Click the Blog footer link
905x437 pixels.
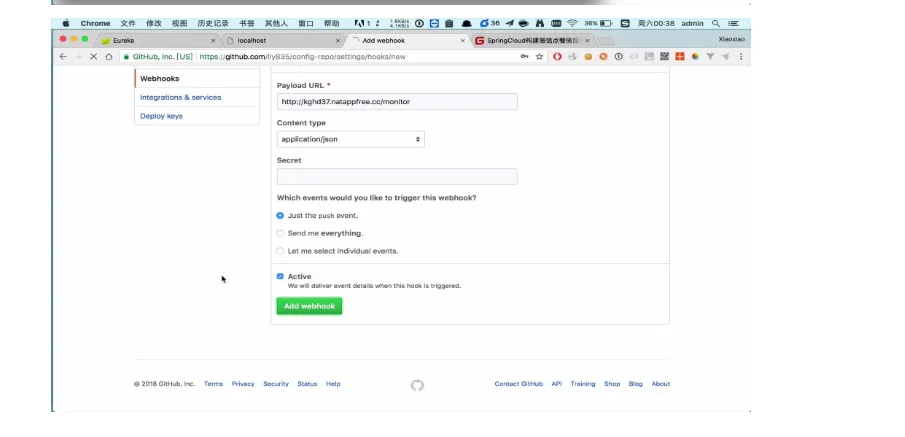(635, 384)
